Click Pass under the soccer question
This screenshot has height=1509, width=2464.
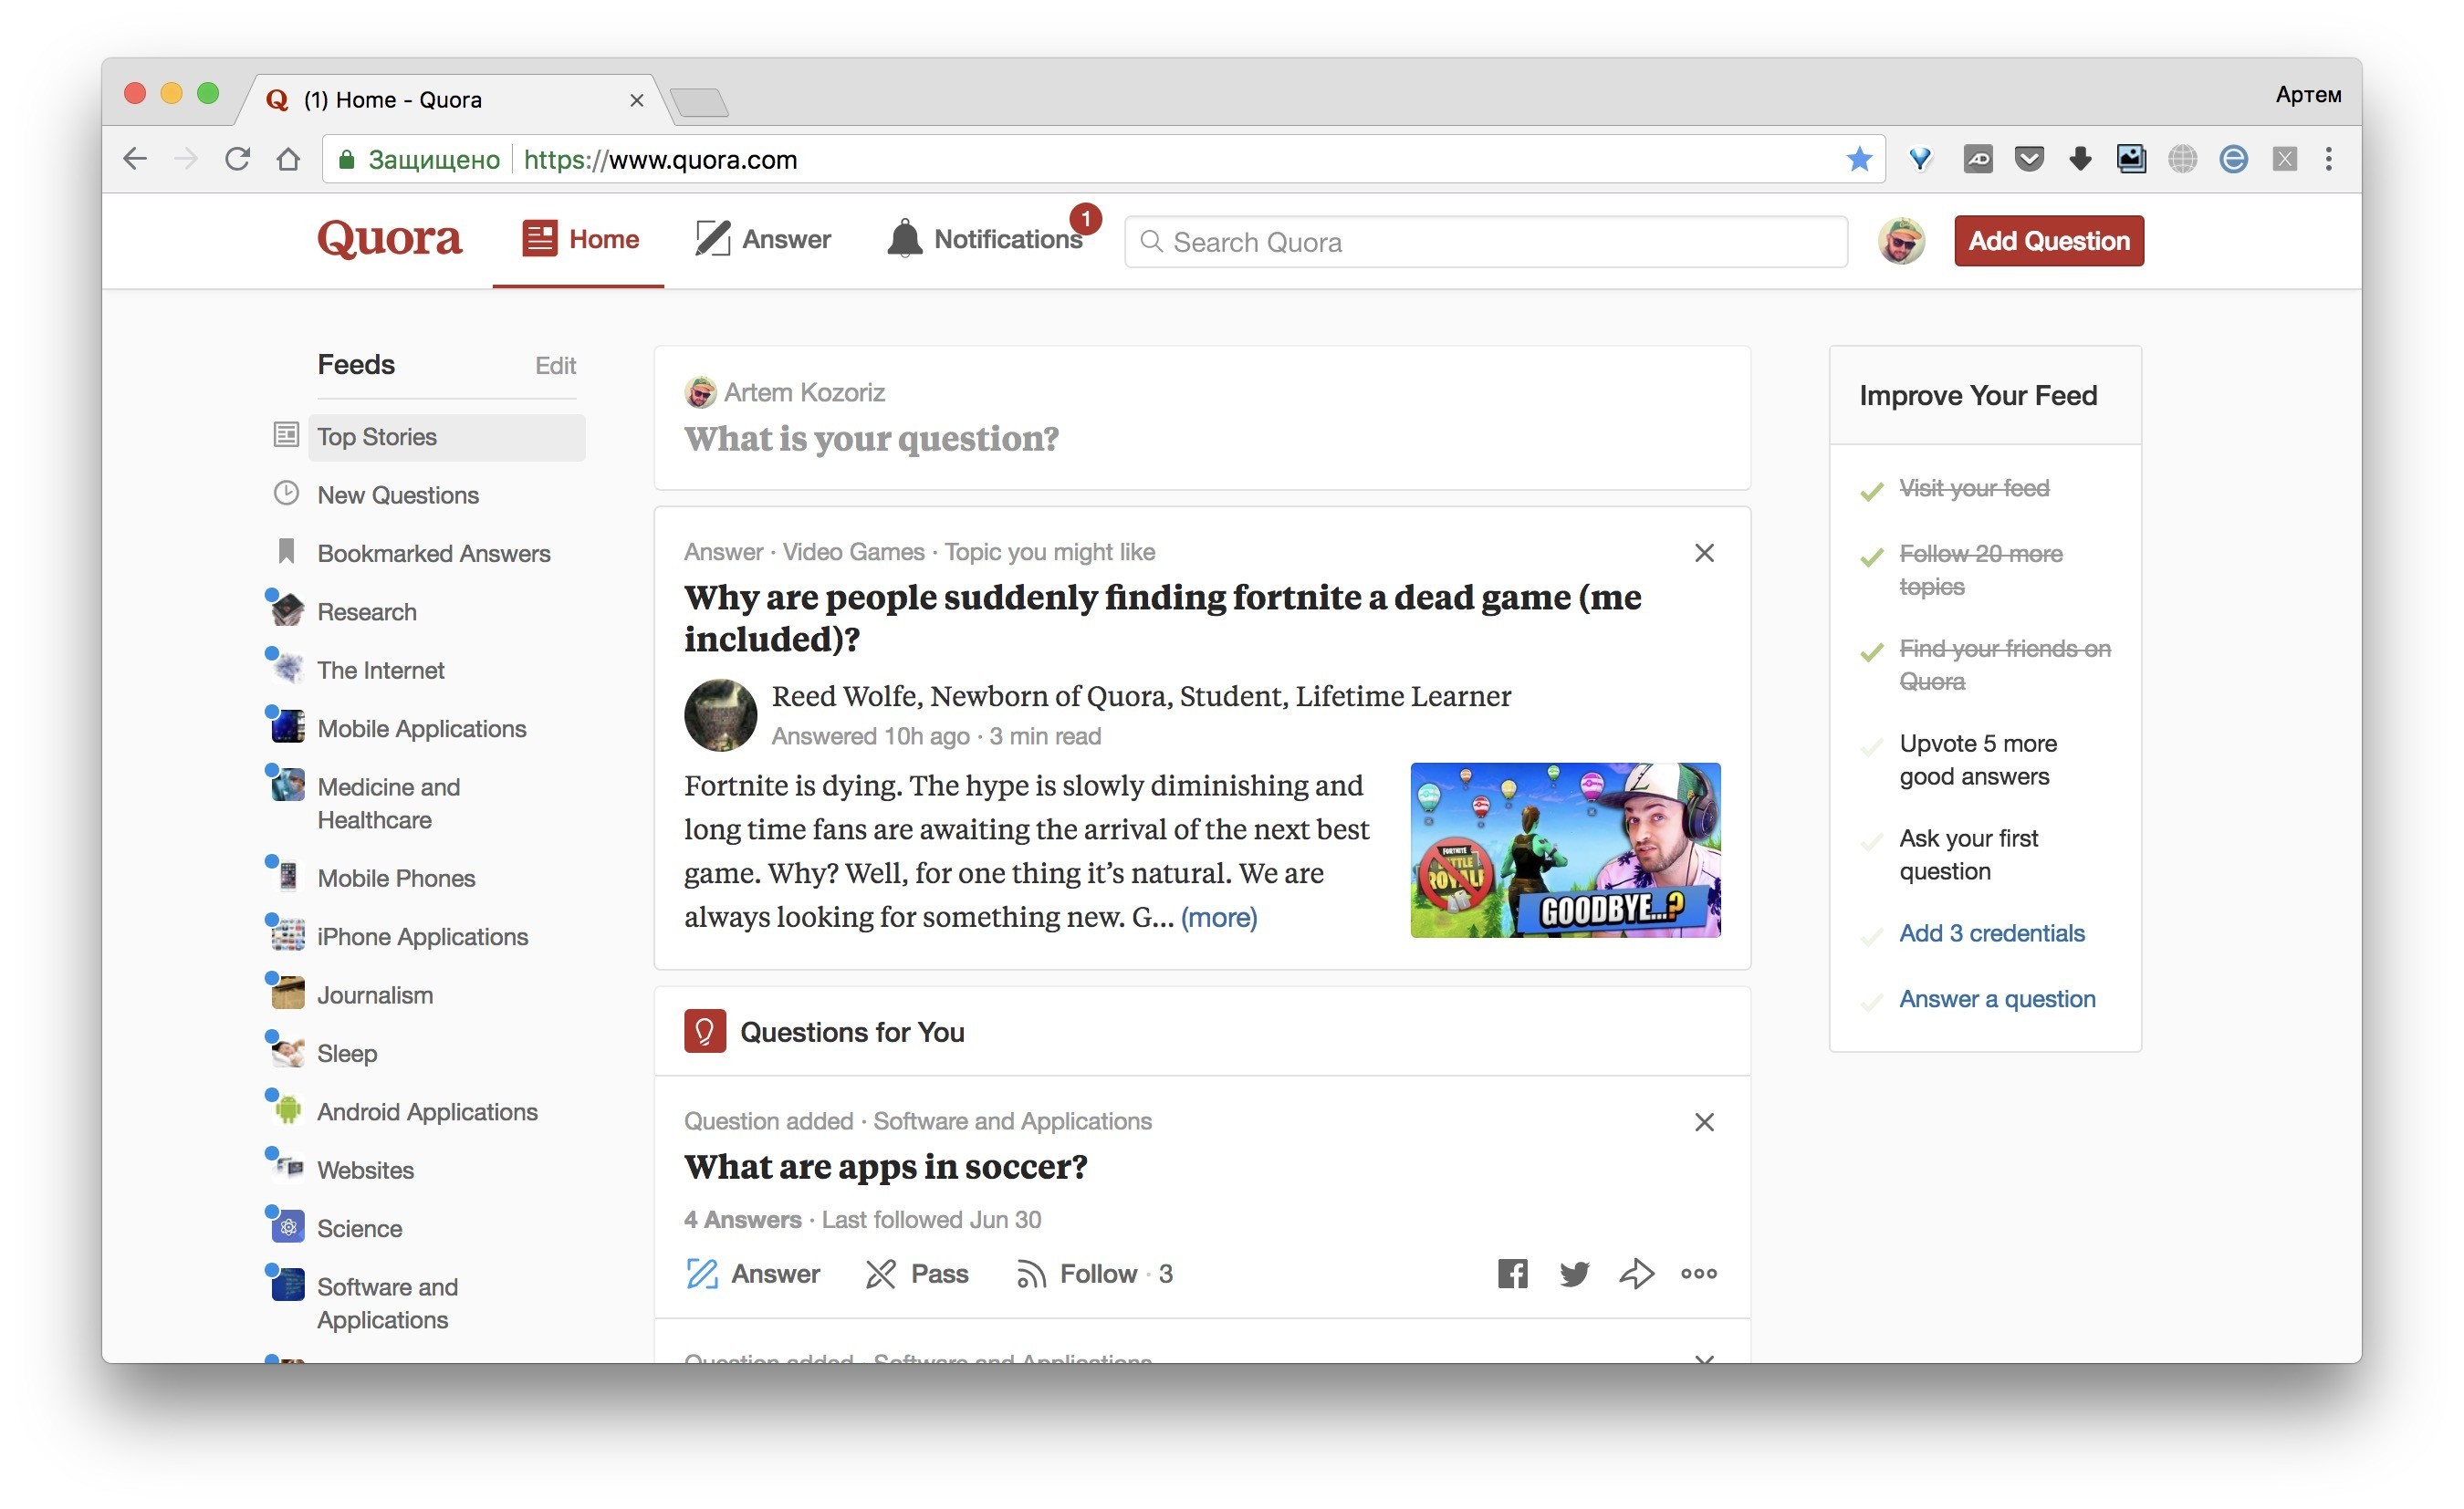tap(917, 1274)
